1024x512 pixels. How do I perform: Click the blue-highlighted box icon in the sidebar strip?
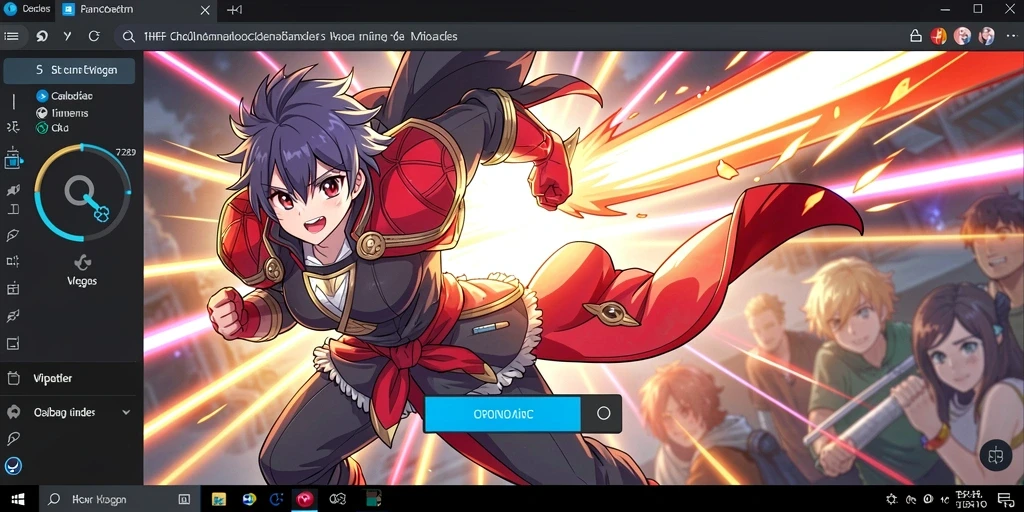[x=13, y=159]
